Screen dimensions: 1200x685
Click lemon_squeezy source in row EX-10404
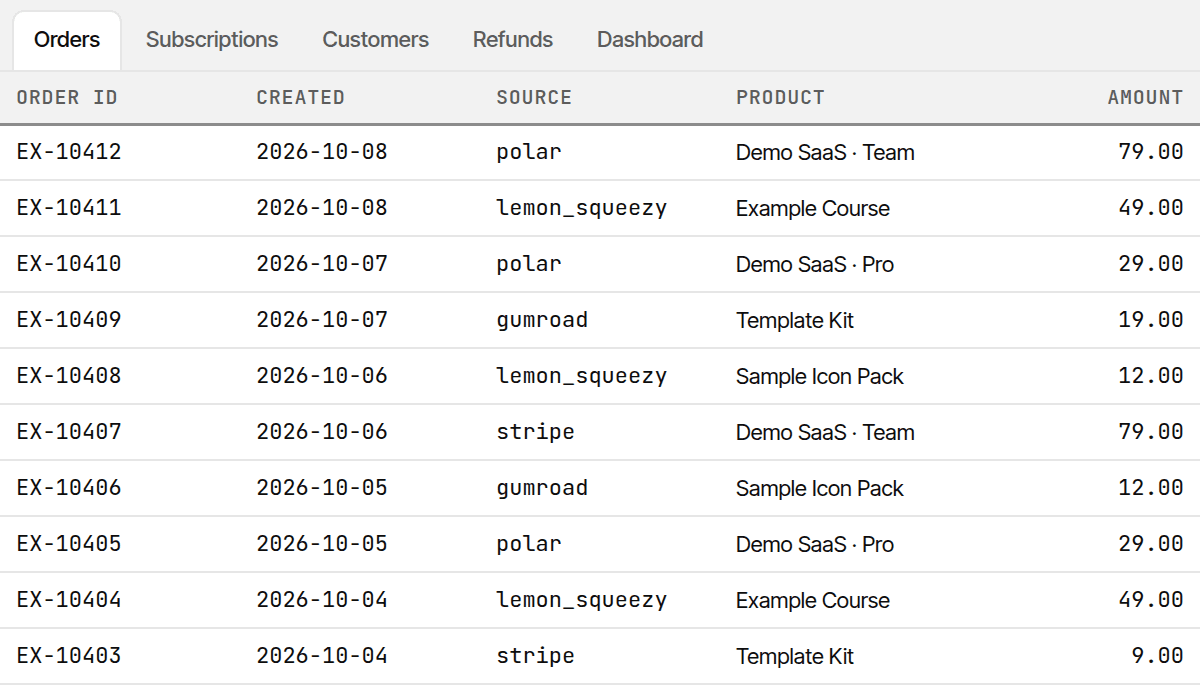[x=582, y=600]
